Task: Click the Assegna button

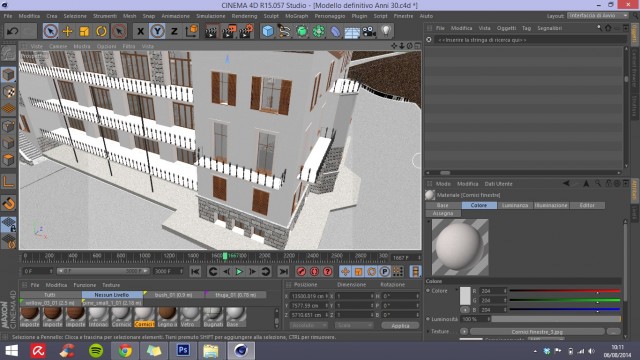Action: coord(443,213)
